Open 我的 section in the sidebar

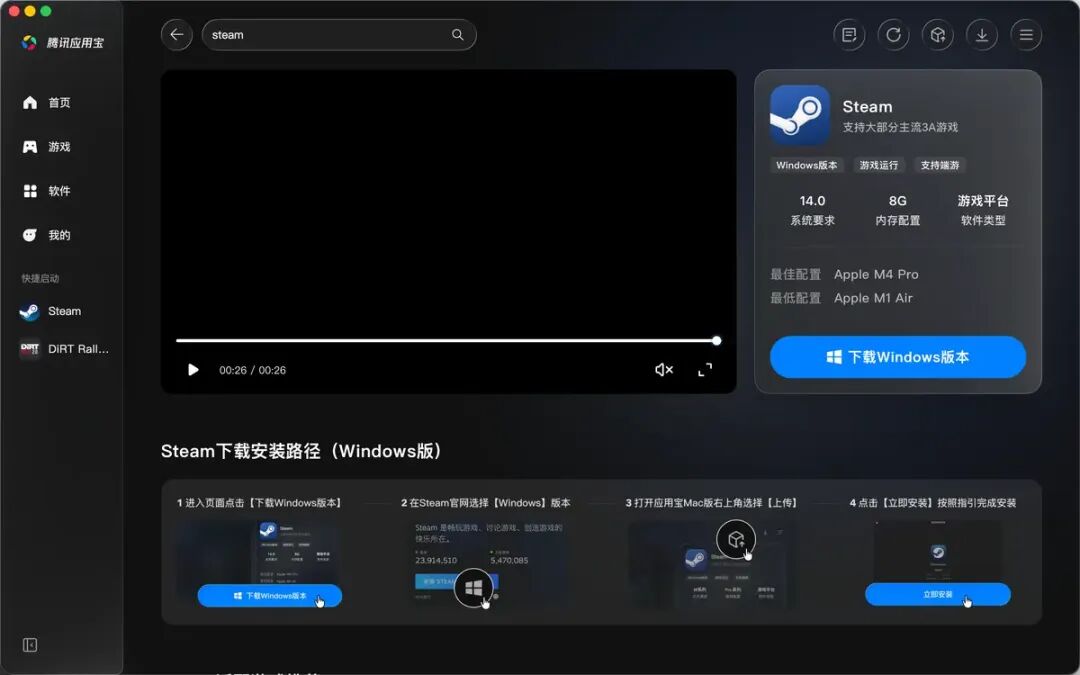coord(47,235)
